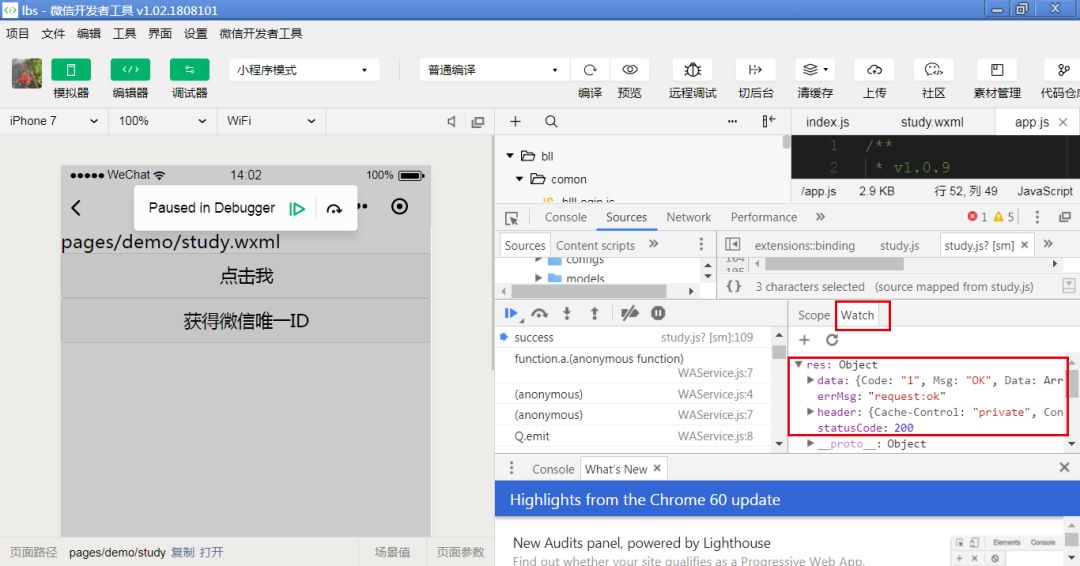Tap the 点击我 button in simulator
Screen dimensions: 1080x566
coord(246,276)
